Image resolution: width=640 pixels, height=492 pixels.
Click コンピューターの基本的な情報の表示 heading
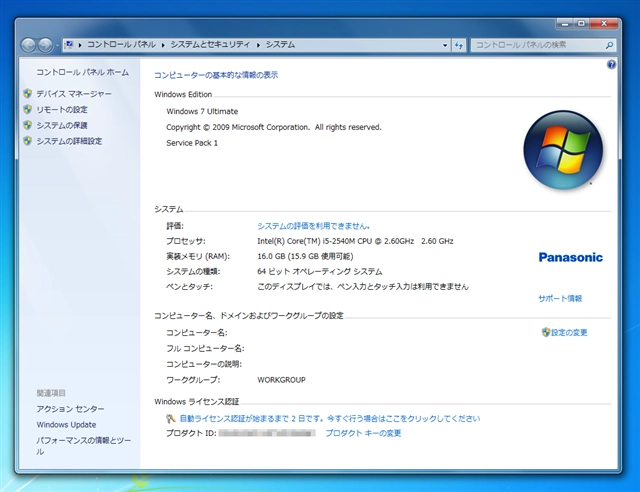(x=216, y=75)
